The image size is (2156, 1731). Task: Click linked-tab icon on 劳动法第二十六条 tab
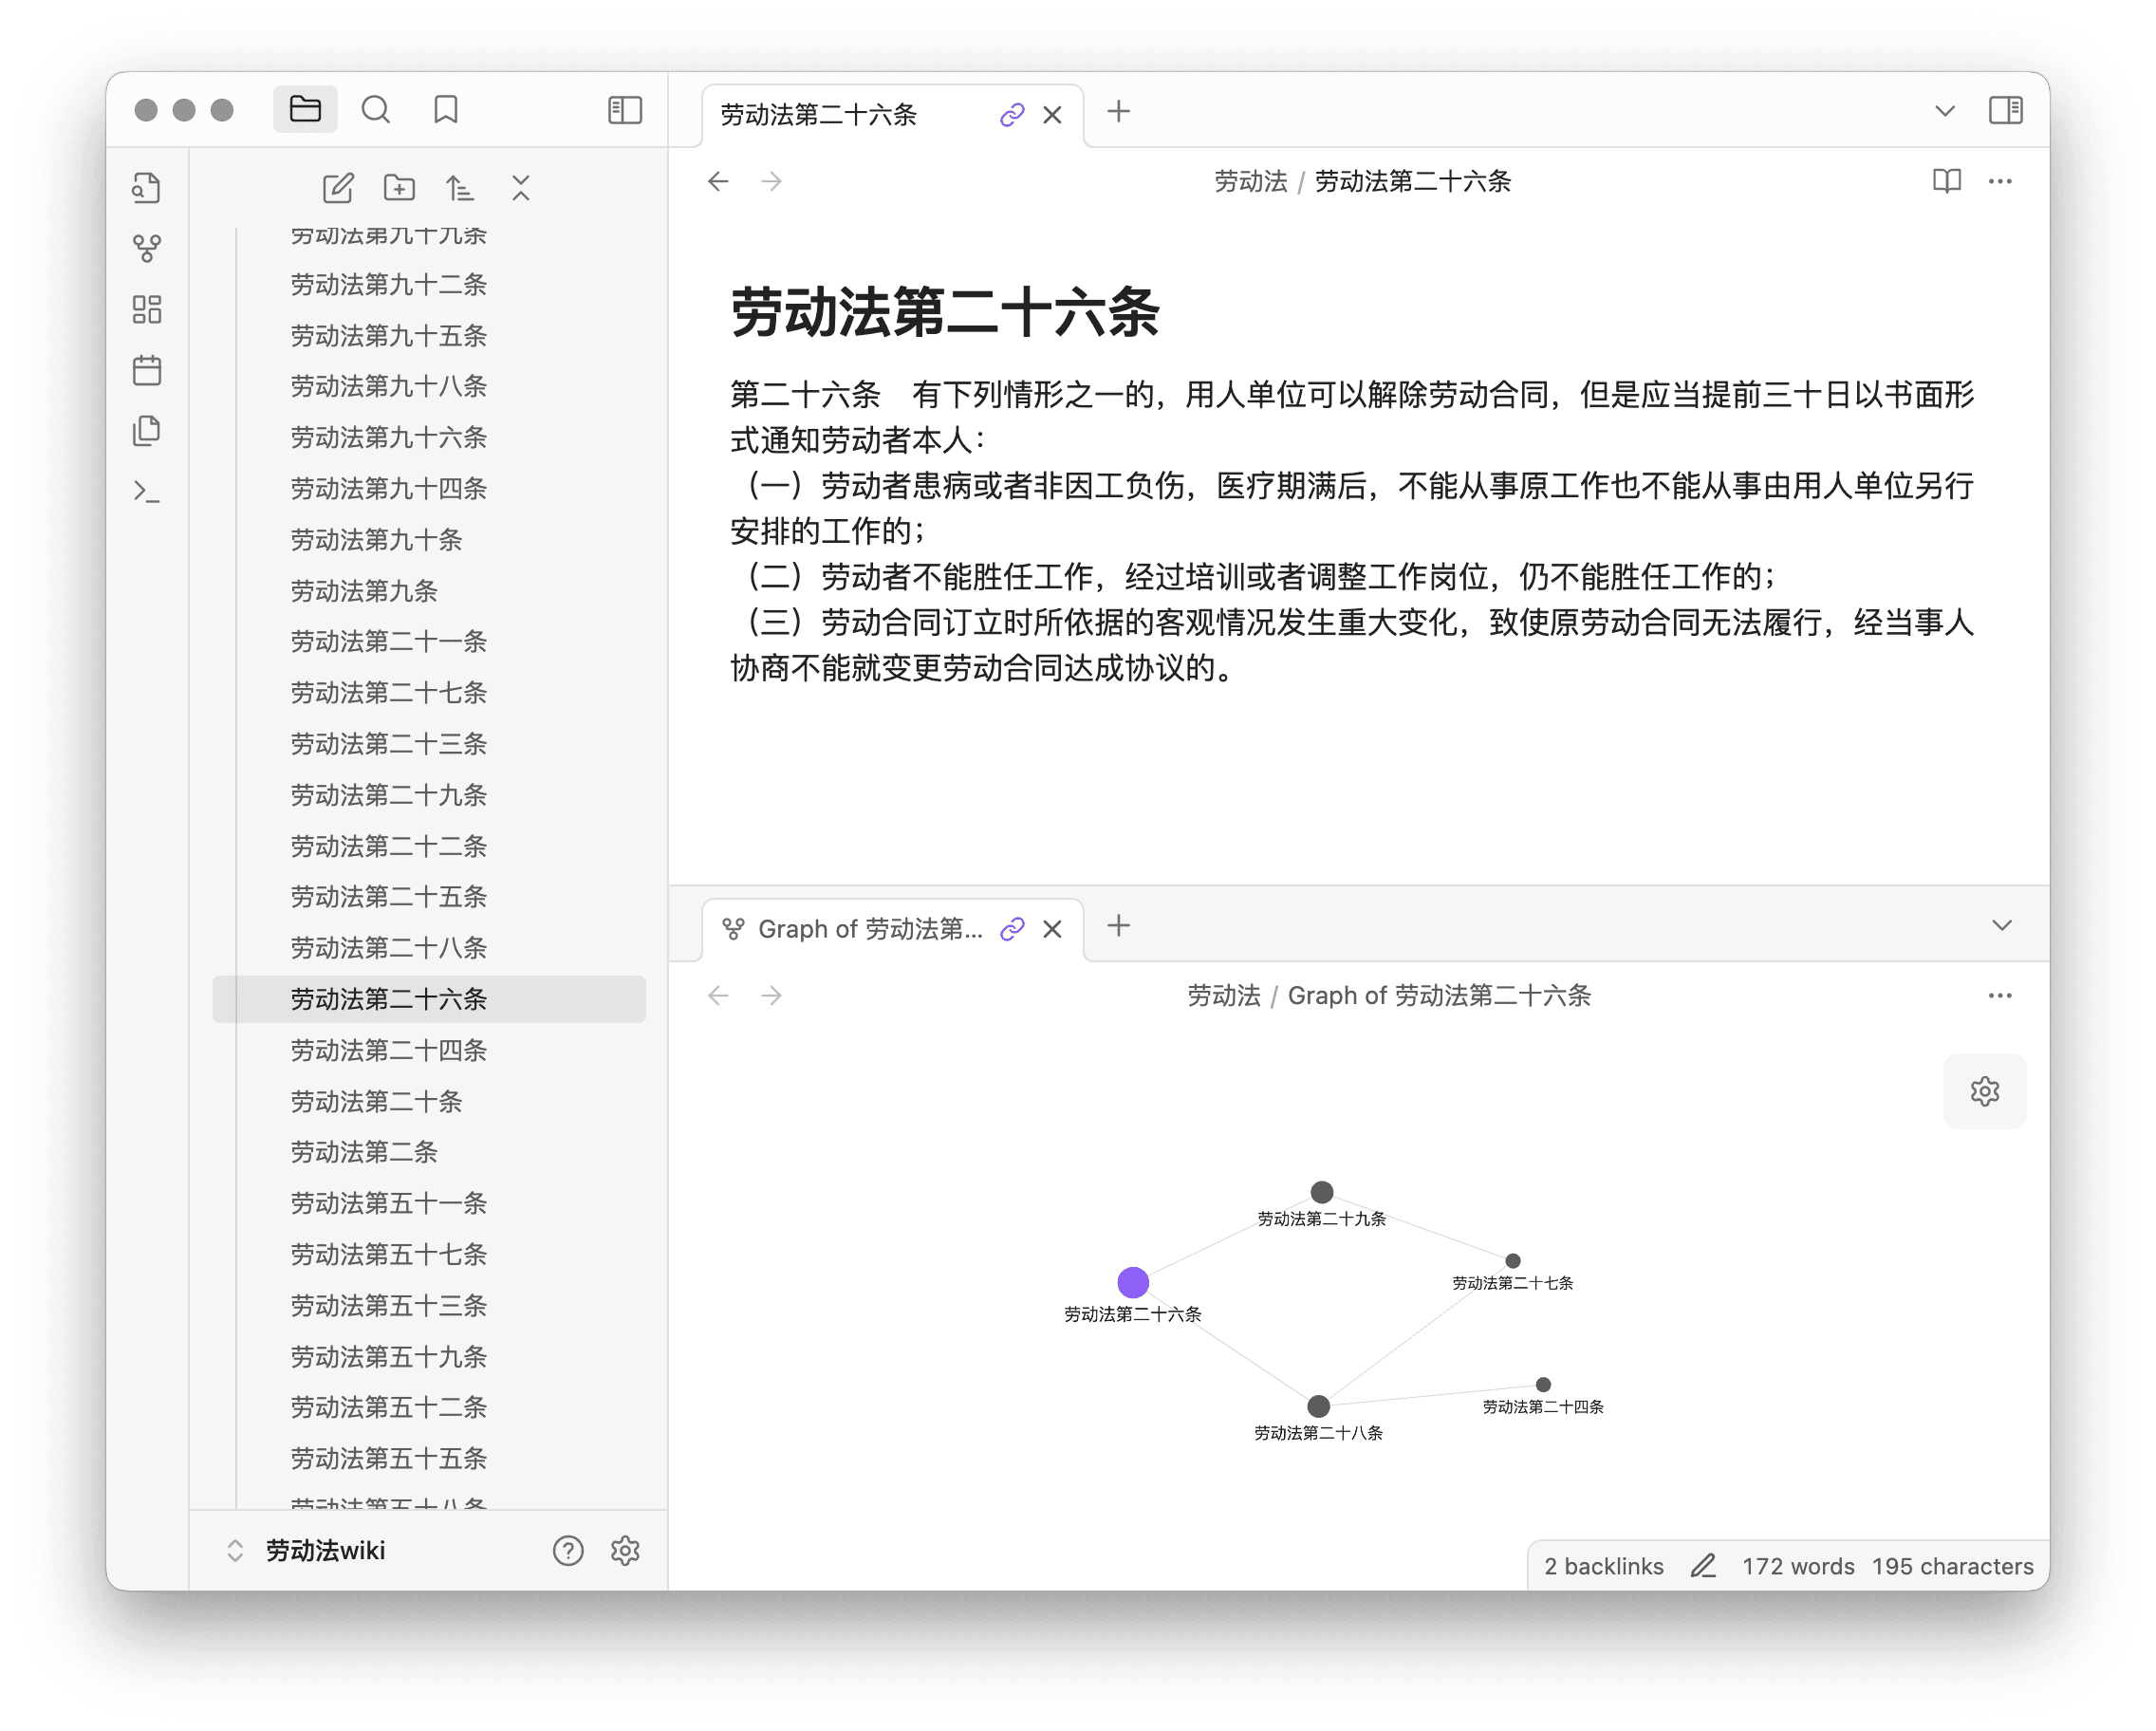(1012, 115)
